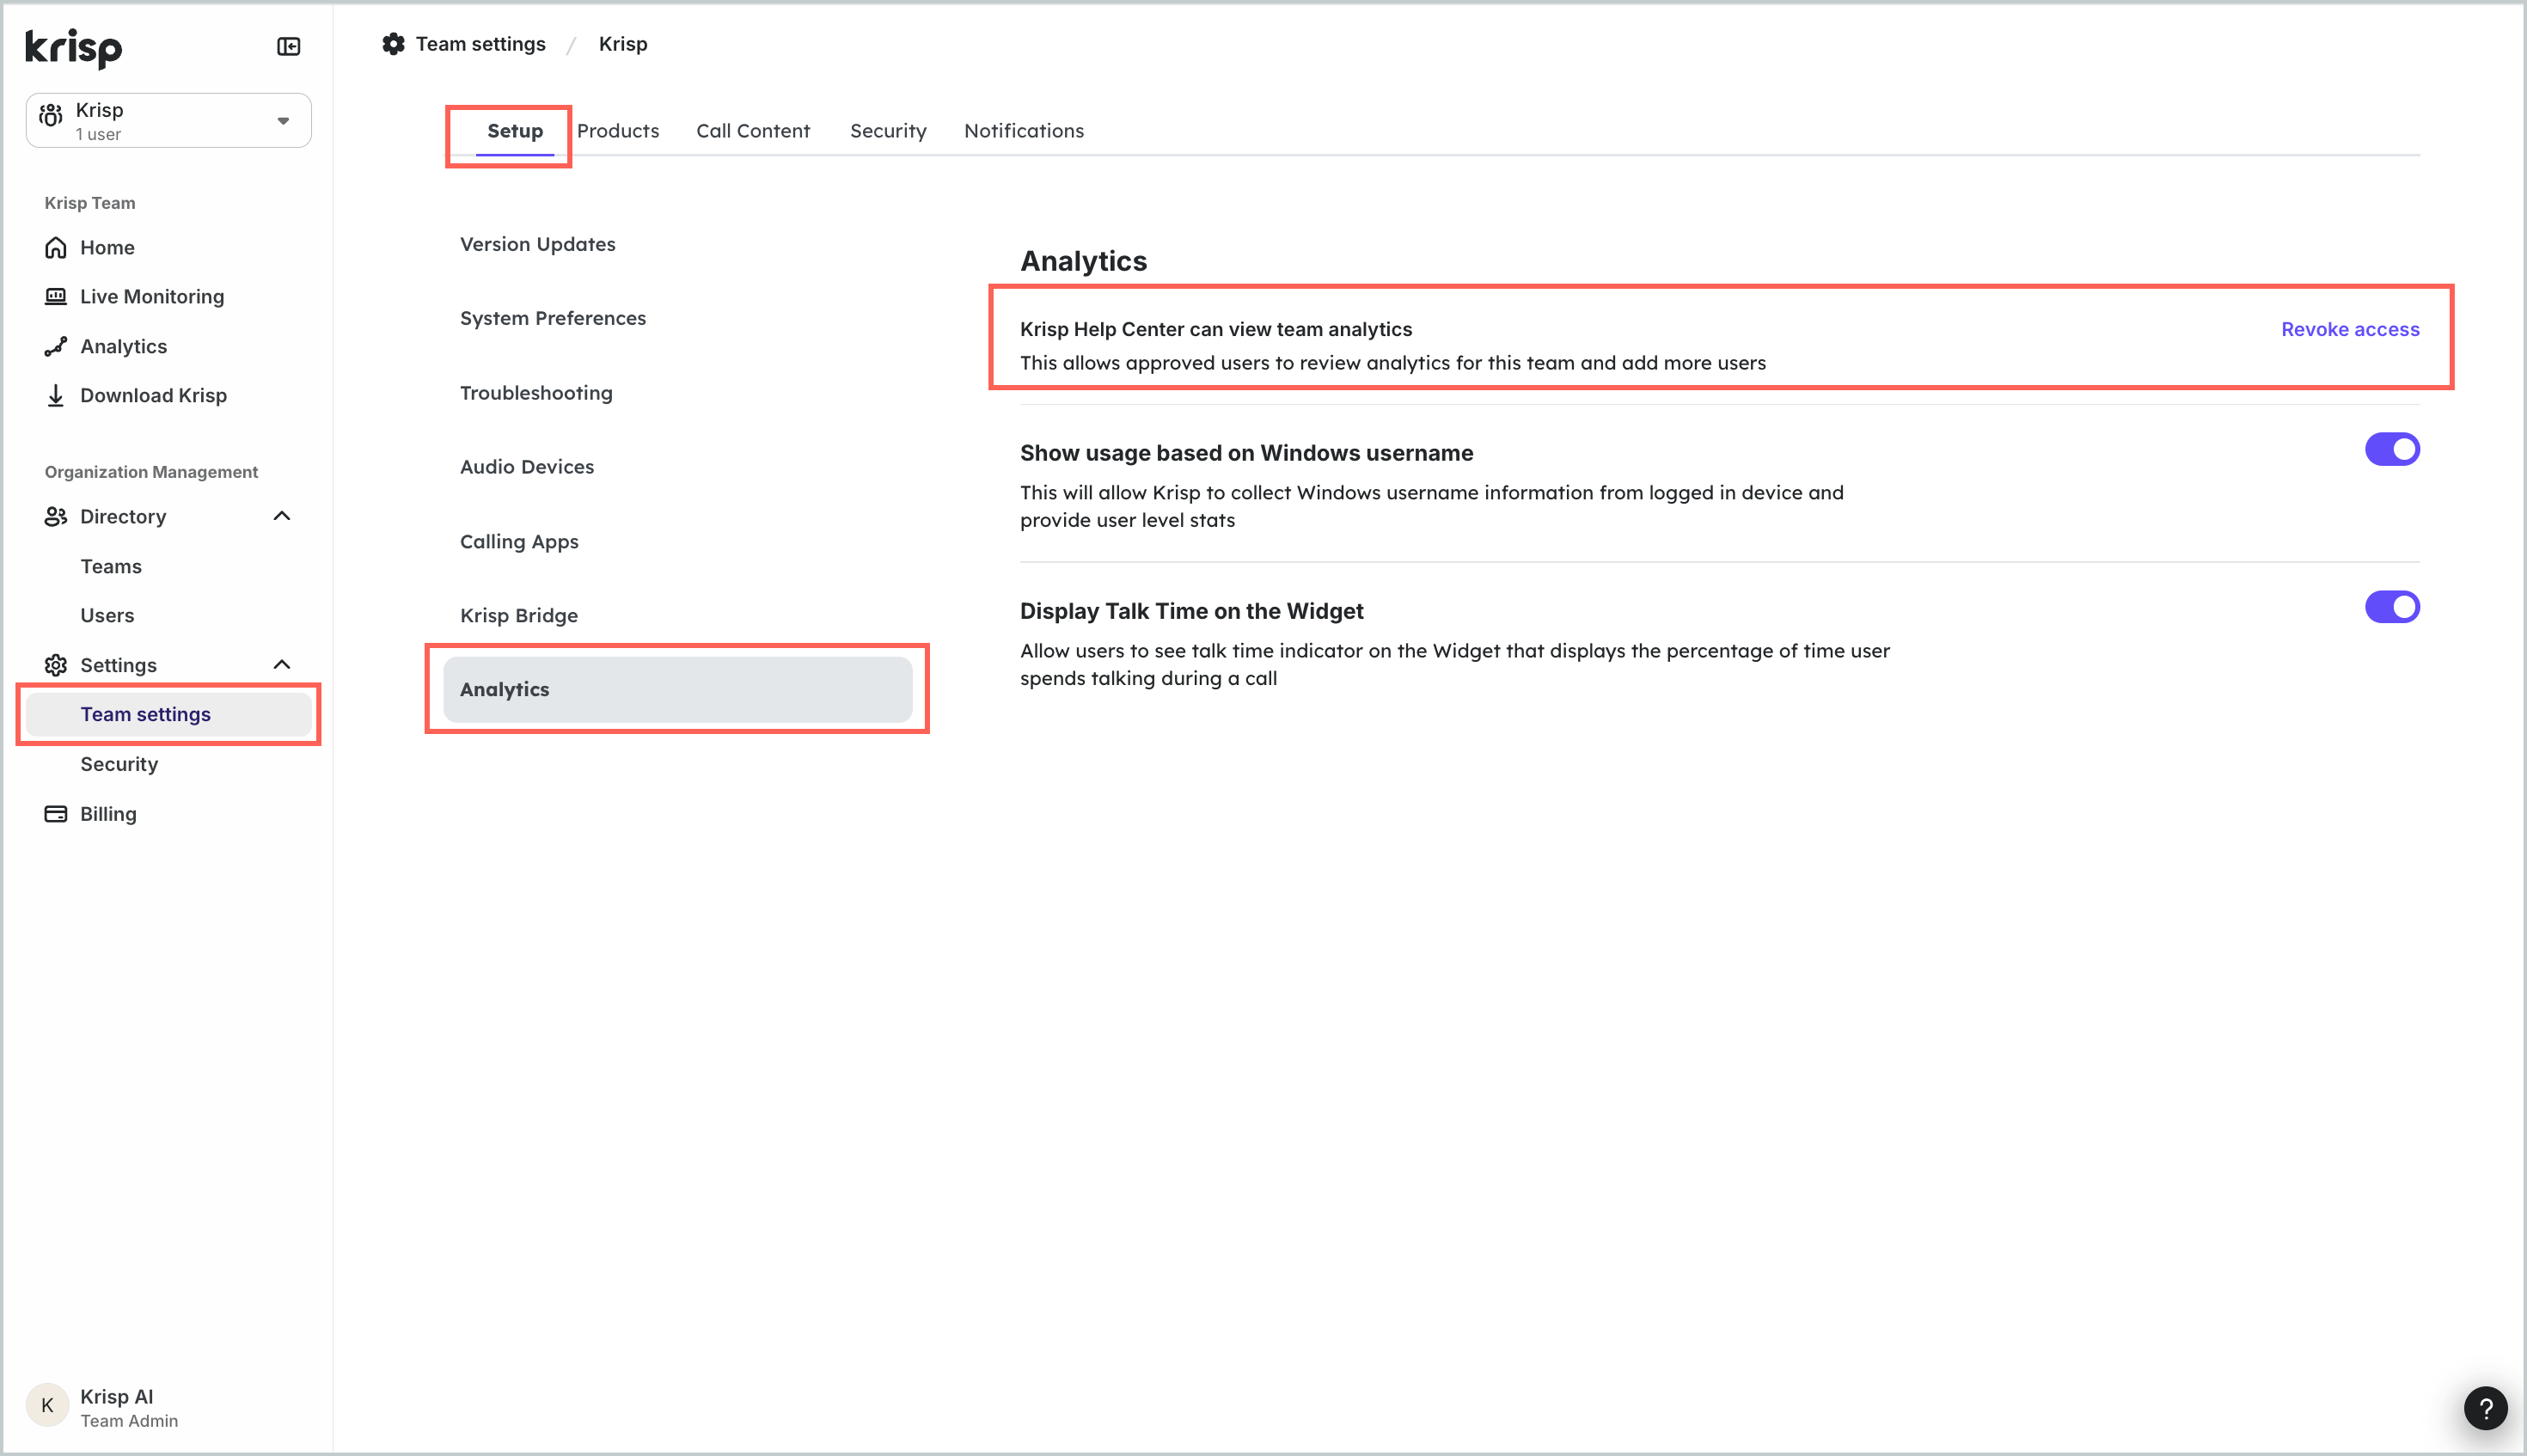Click the team icon in workspace selector
This screenshot has height=1456, width=2527.
click(x=51, y=117)
